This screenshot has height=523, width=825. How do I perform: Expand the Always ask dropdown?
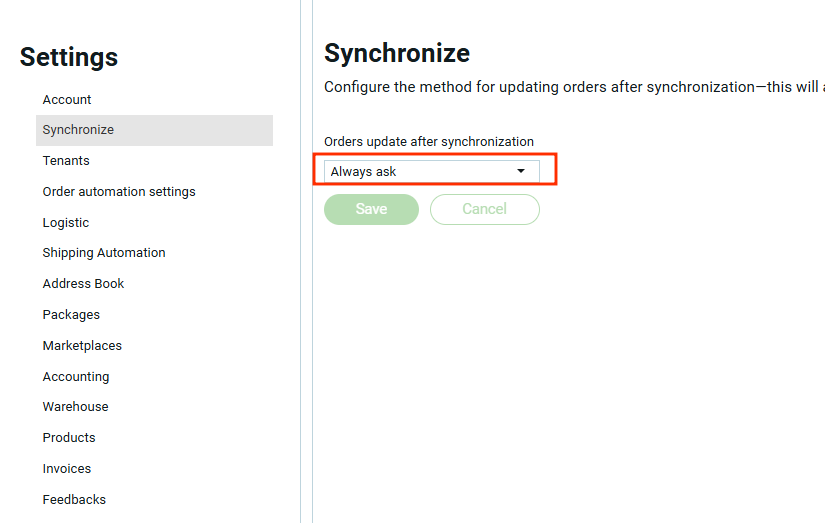[x=420, y=172]
